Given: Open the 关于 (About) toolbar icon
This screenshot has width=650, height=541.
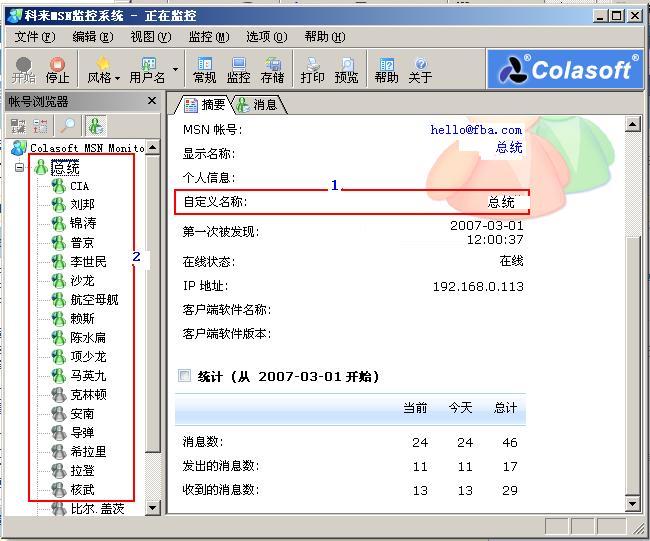Looking at the screenshot, I should point(420,69).
